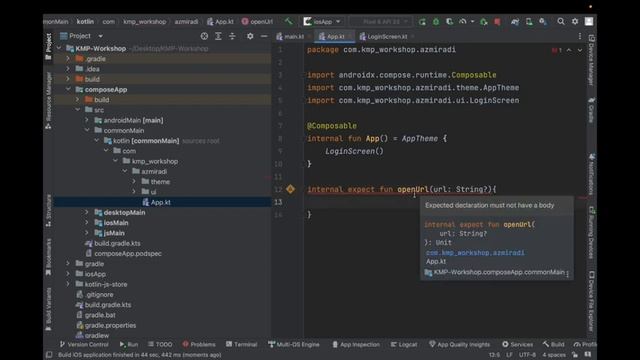Open the device selector dropdown

tap(381, 22)
